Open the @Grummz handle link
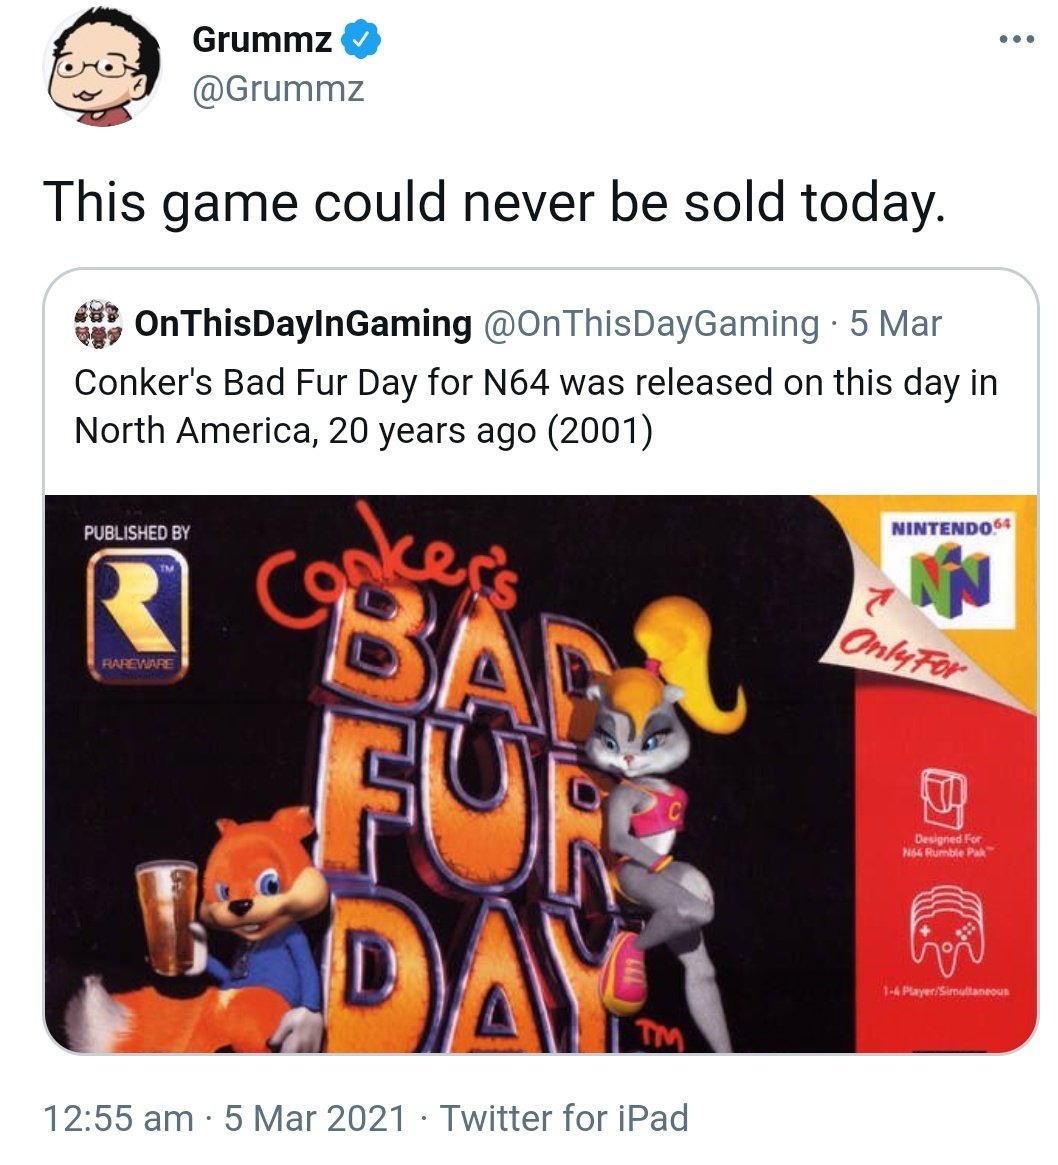Viewport: 1058px width, 1165px height. (279, 90)
